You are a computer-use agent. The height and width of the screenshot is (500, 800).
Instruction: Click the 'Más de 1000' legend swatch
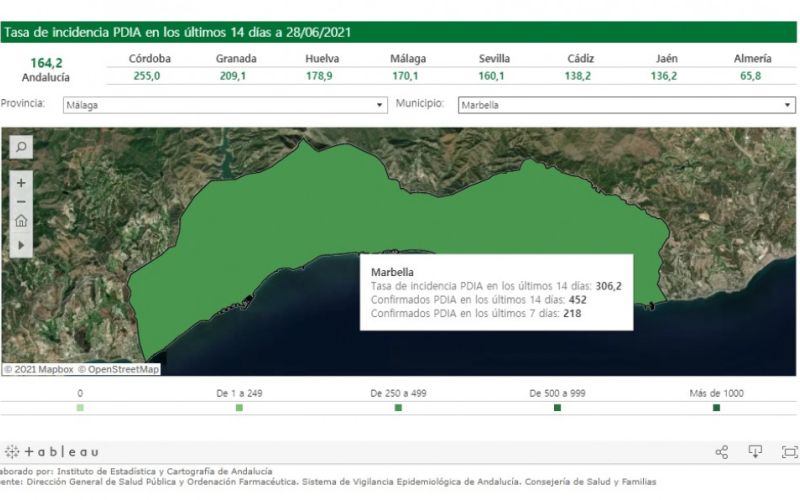[x=716, y=408]
